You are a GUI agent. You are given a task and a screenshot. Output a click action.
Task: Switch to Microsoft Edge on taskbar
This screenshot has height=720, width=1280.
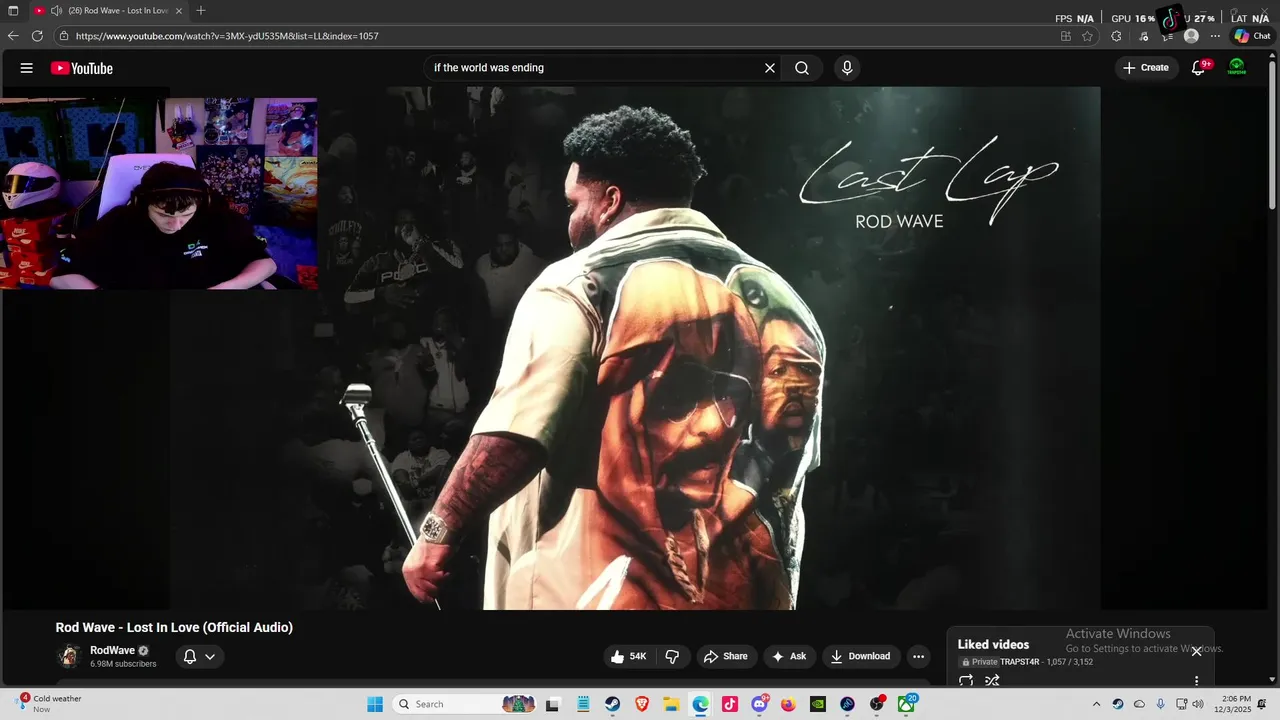701,704
